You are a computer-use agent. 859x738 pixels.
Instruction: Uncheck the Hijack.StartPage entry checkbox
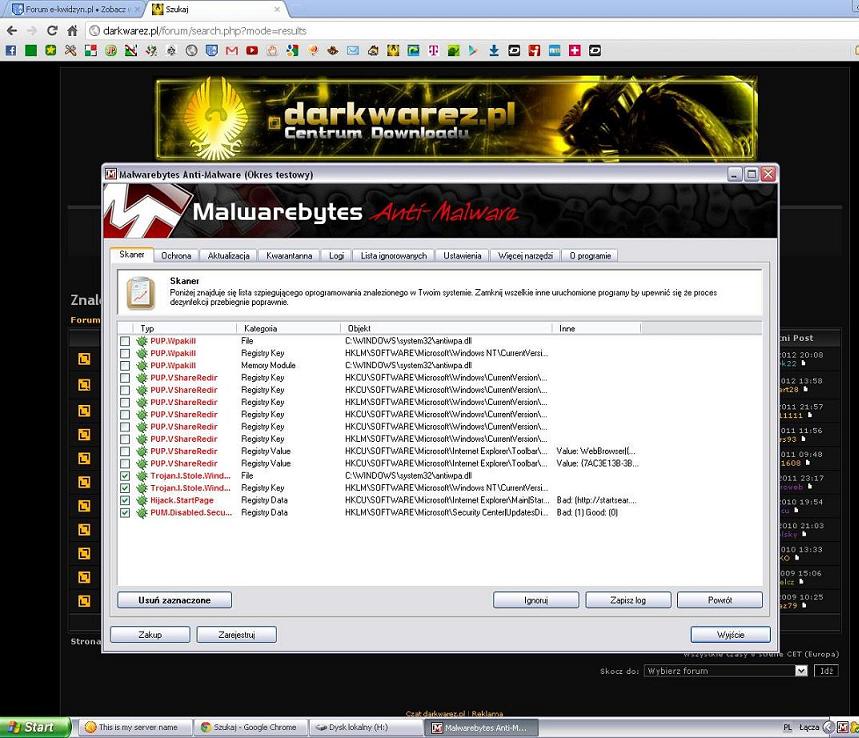click(x=125, y=500)
